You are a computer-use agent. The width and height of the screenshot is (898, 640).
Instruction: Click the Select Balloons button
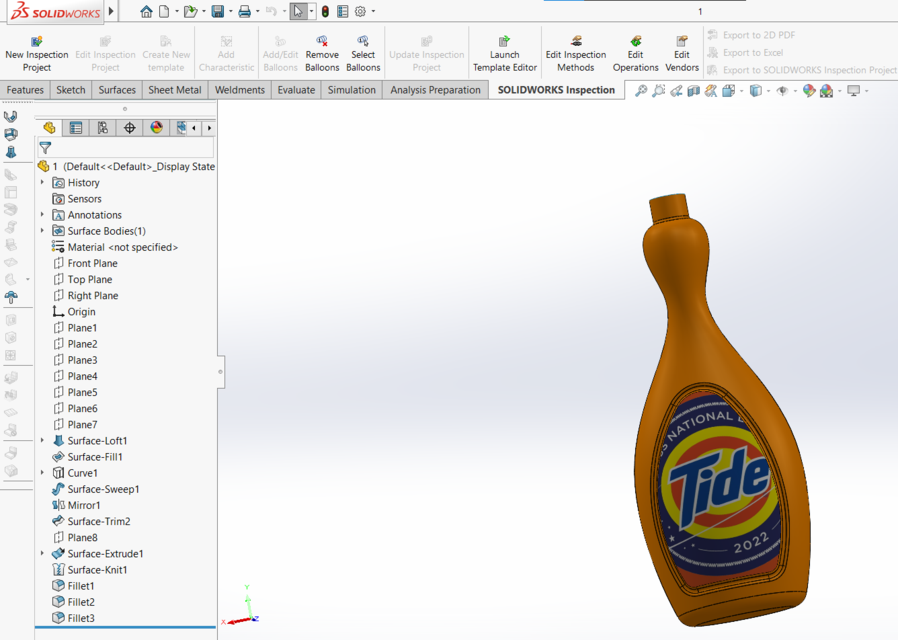pos(363,51)
